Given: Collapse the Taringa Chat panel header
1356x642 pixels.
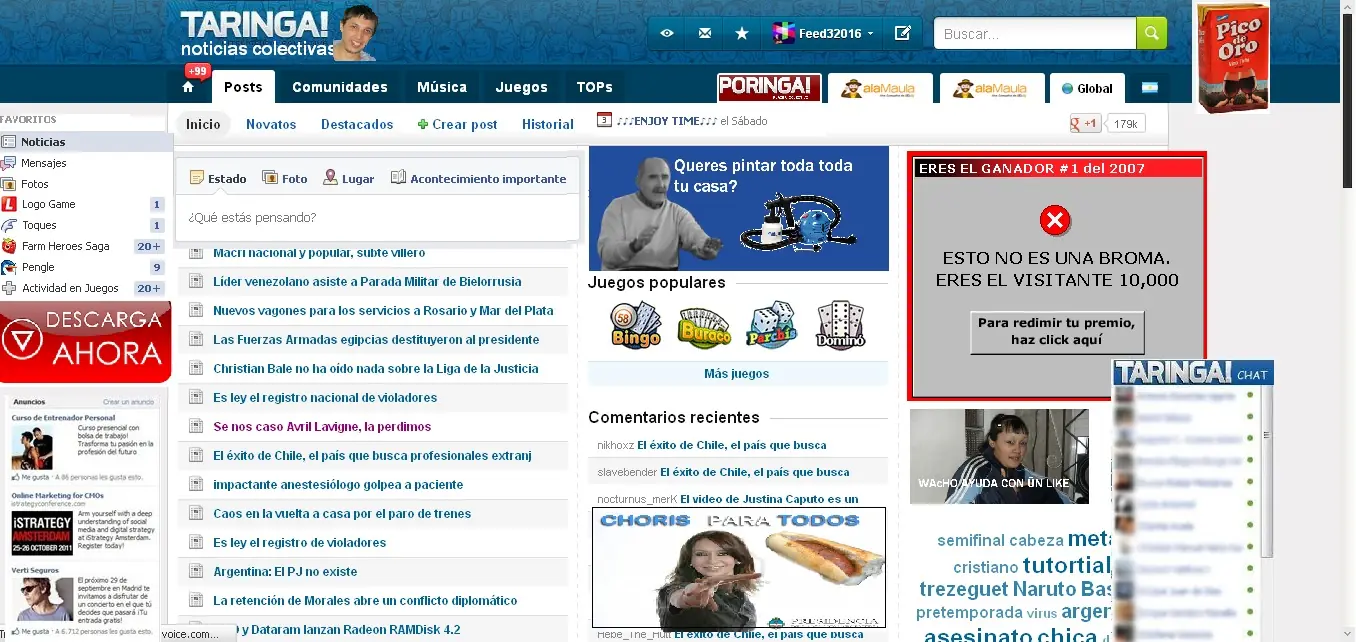Looking at the screenshot, I should coord(1192,372).
